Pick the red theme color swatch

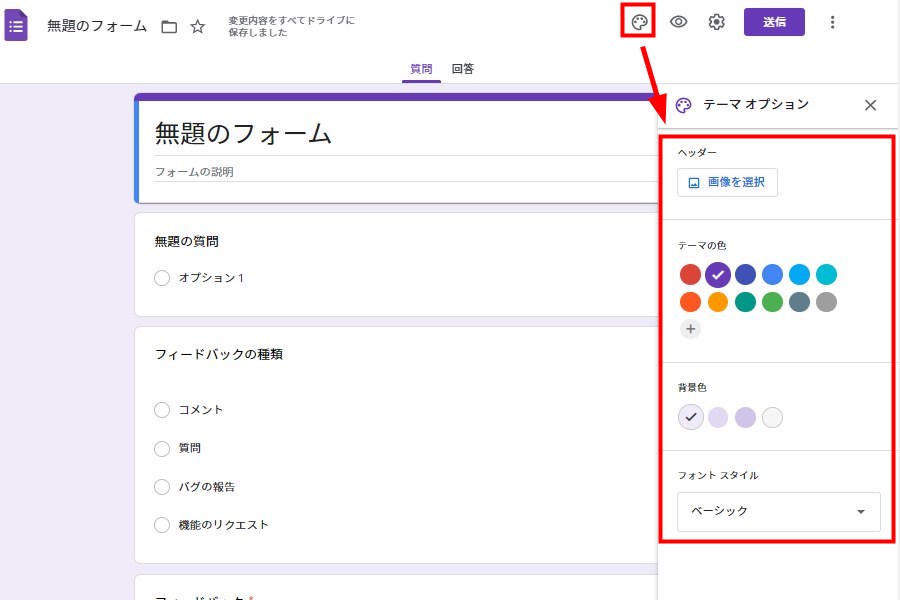690,274
